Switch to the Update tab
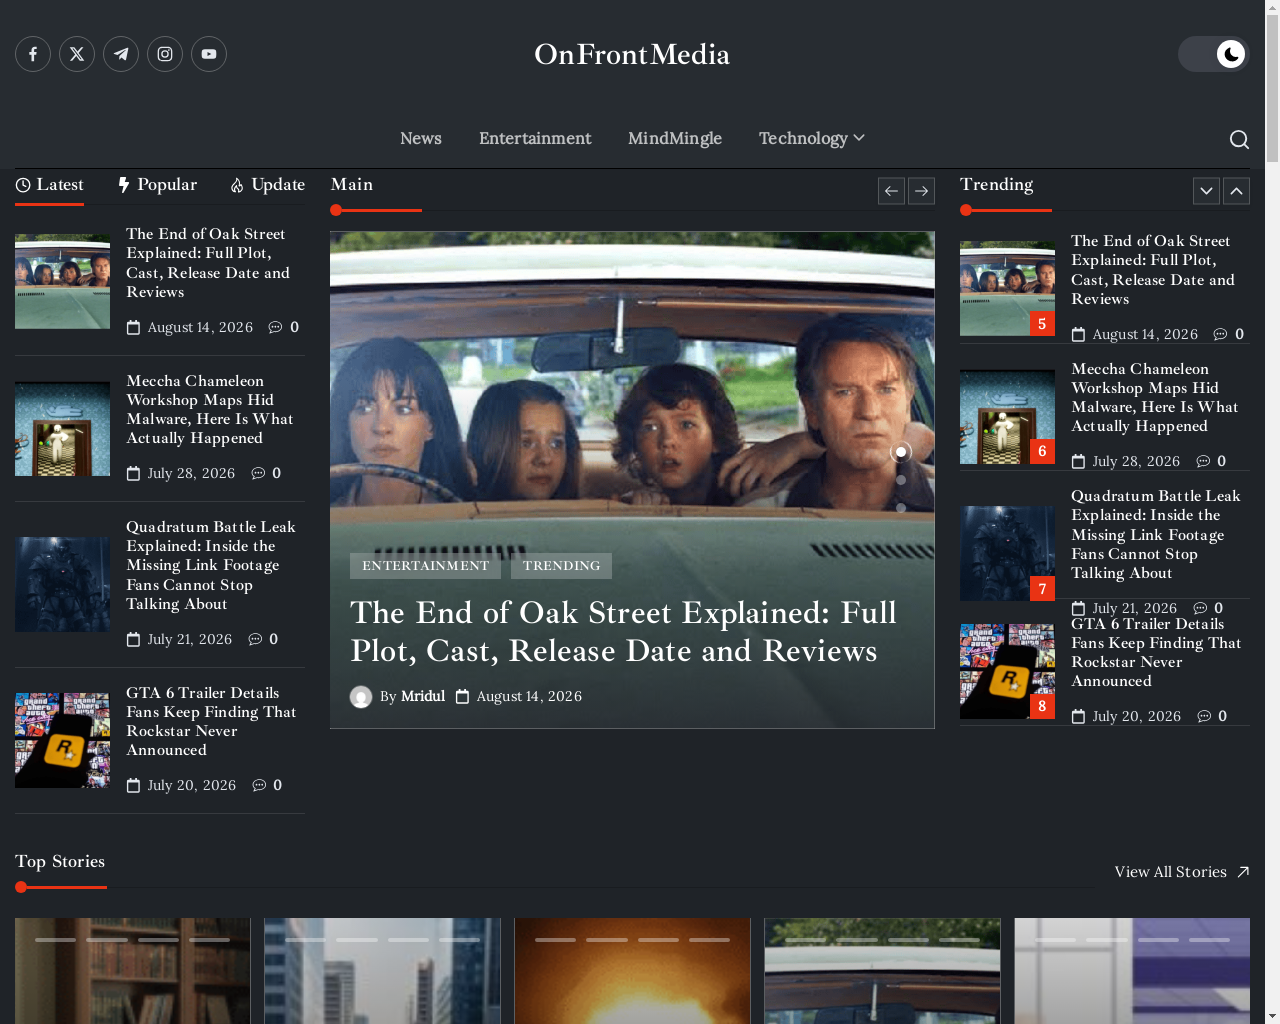Viewport: 1280px width, 1024px height. [267, 185]
